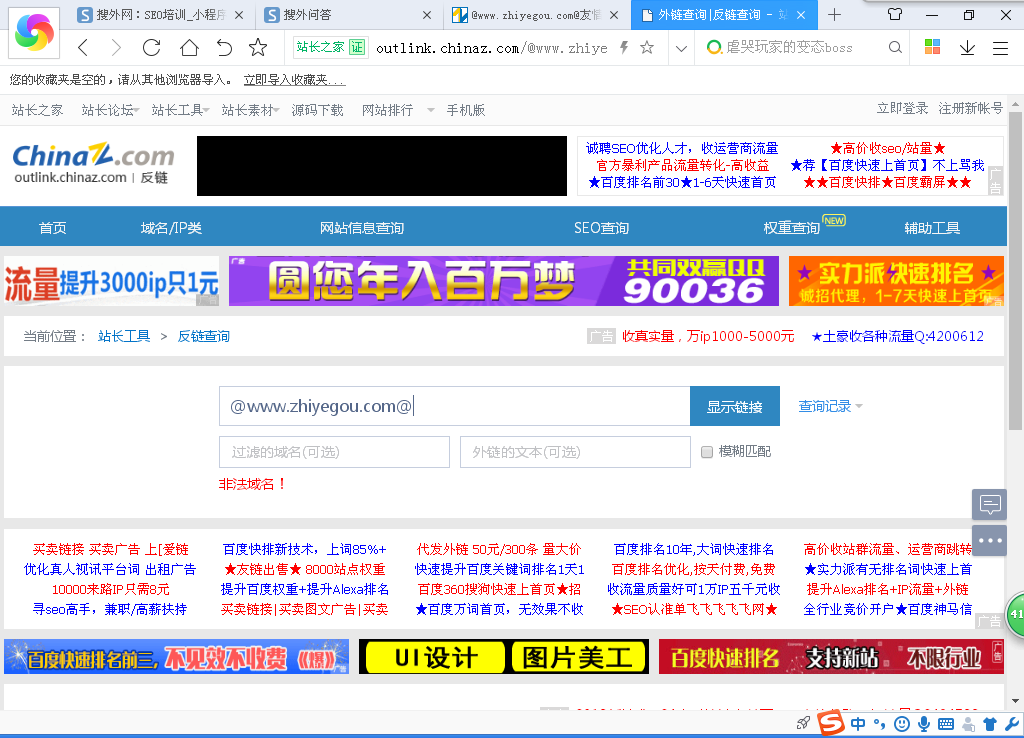This screenshot has width=1024, height=738.
Task: Click the Sogou S input method logo
Action: pos(831,722)
